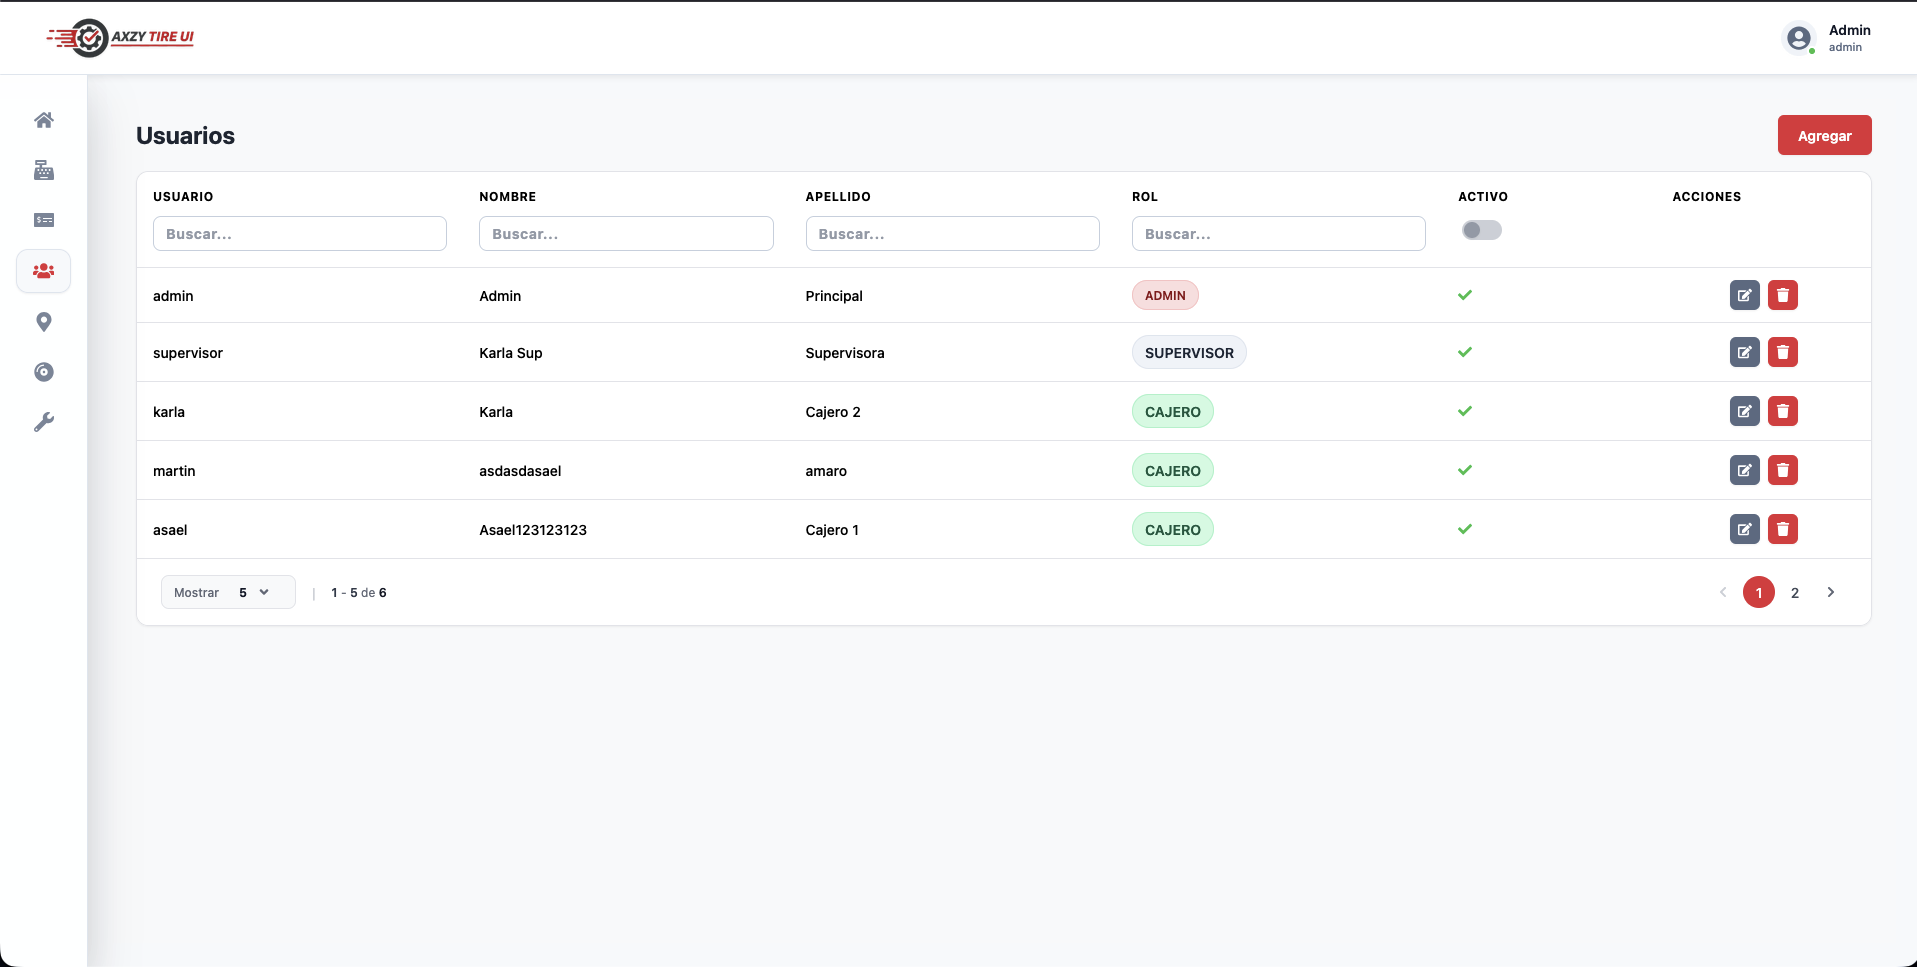This screenshot has width=1917, height=967.
Task: Delete the supervisor user
Action: tap(1782, 352)
